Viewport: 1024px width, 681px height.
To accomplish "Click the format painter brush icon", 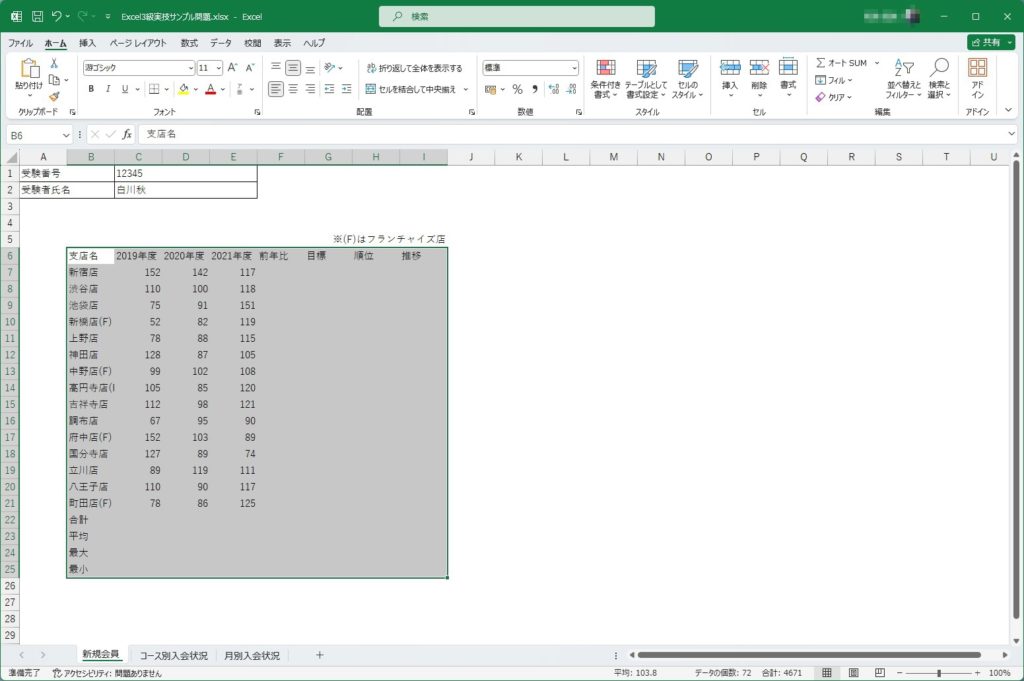I will point(54,97).
